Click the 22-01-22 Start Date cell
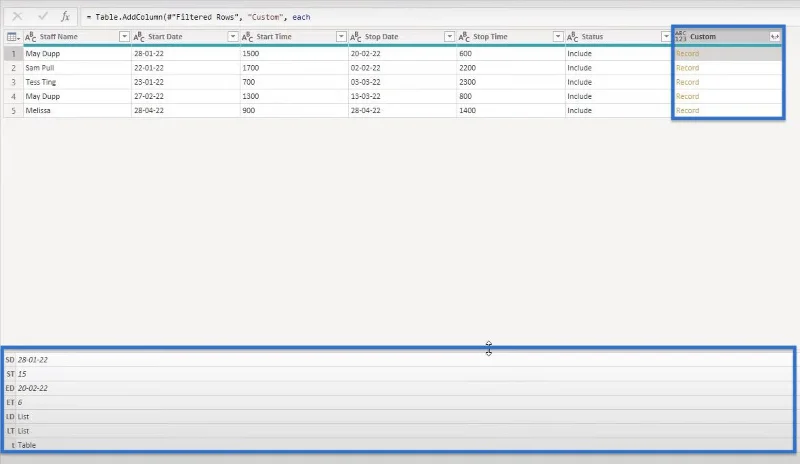 [x=186, y=68]
